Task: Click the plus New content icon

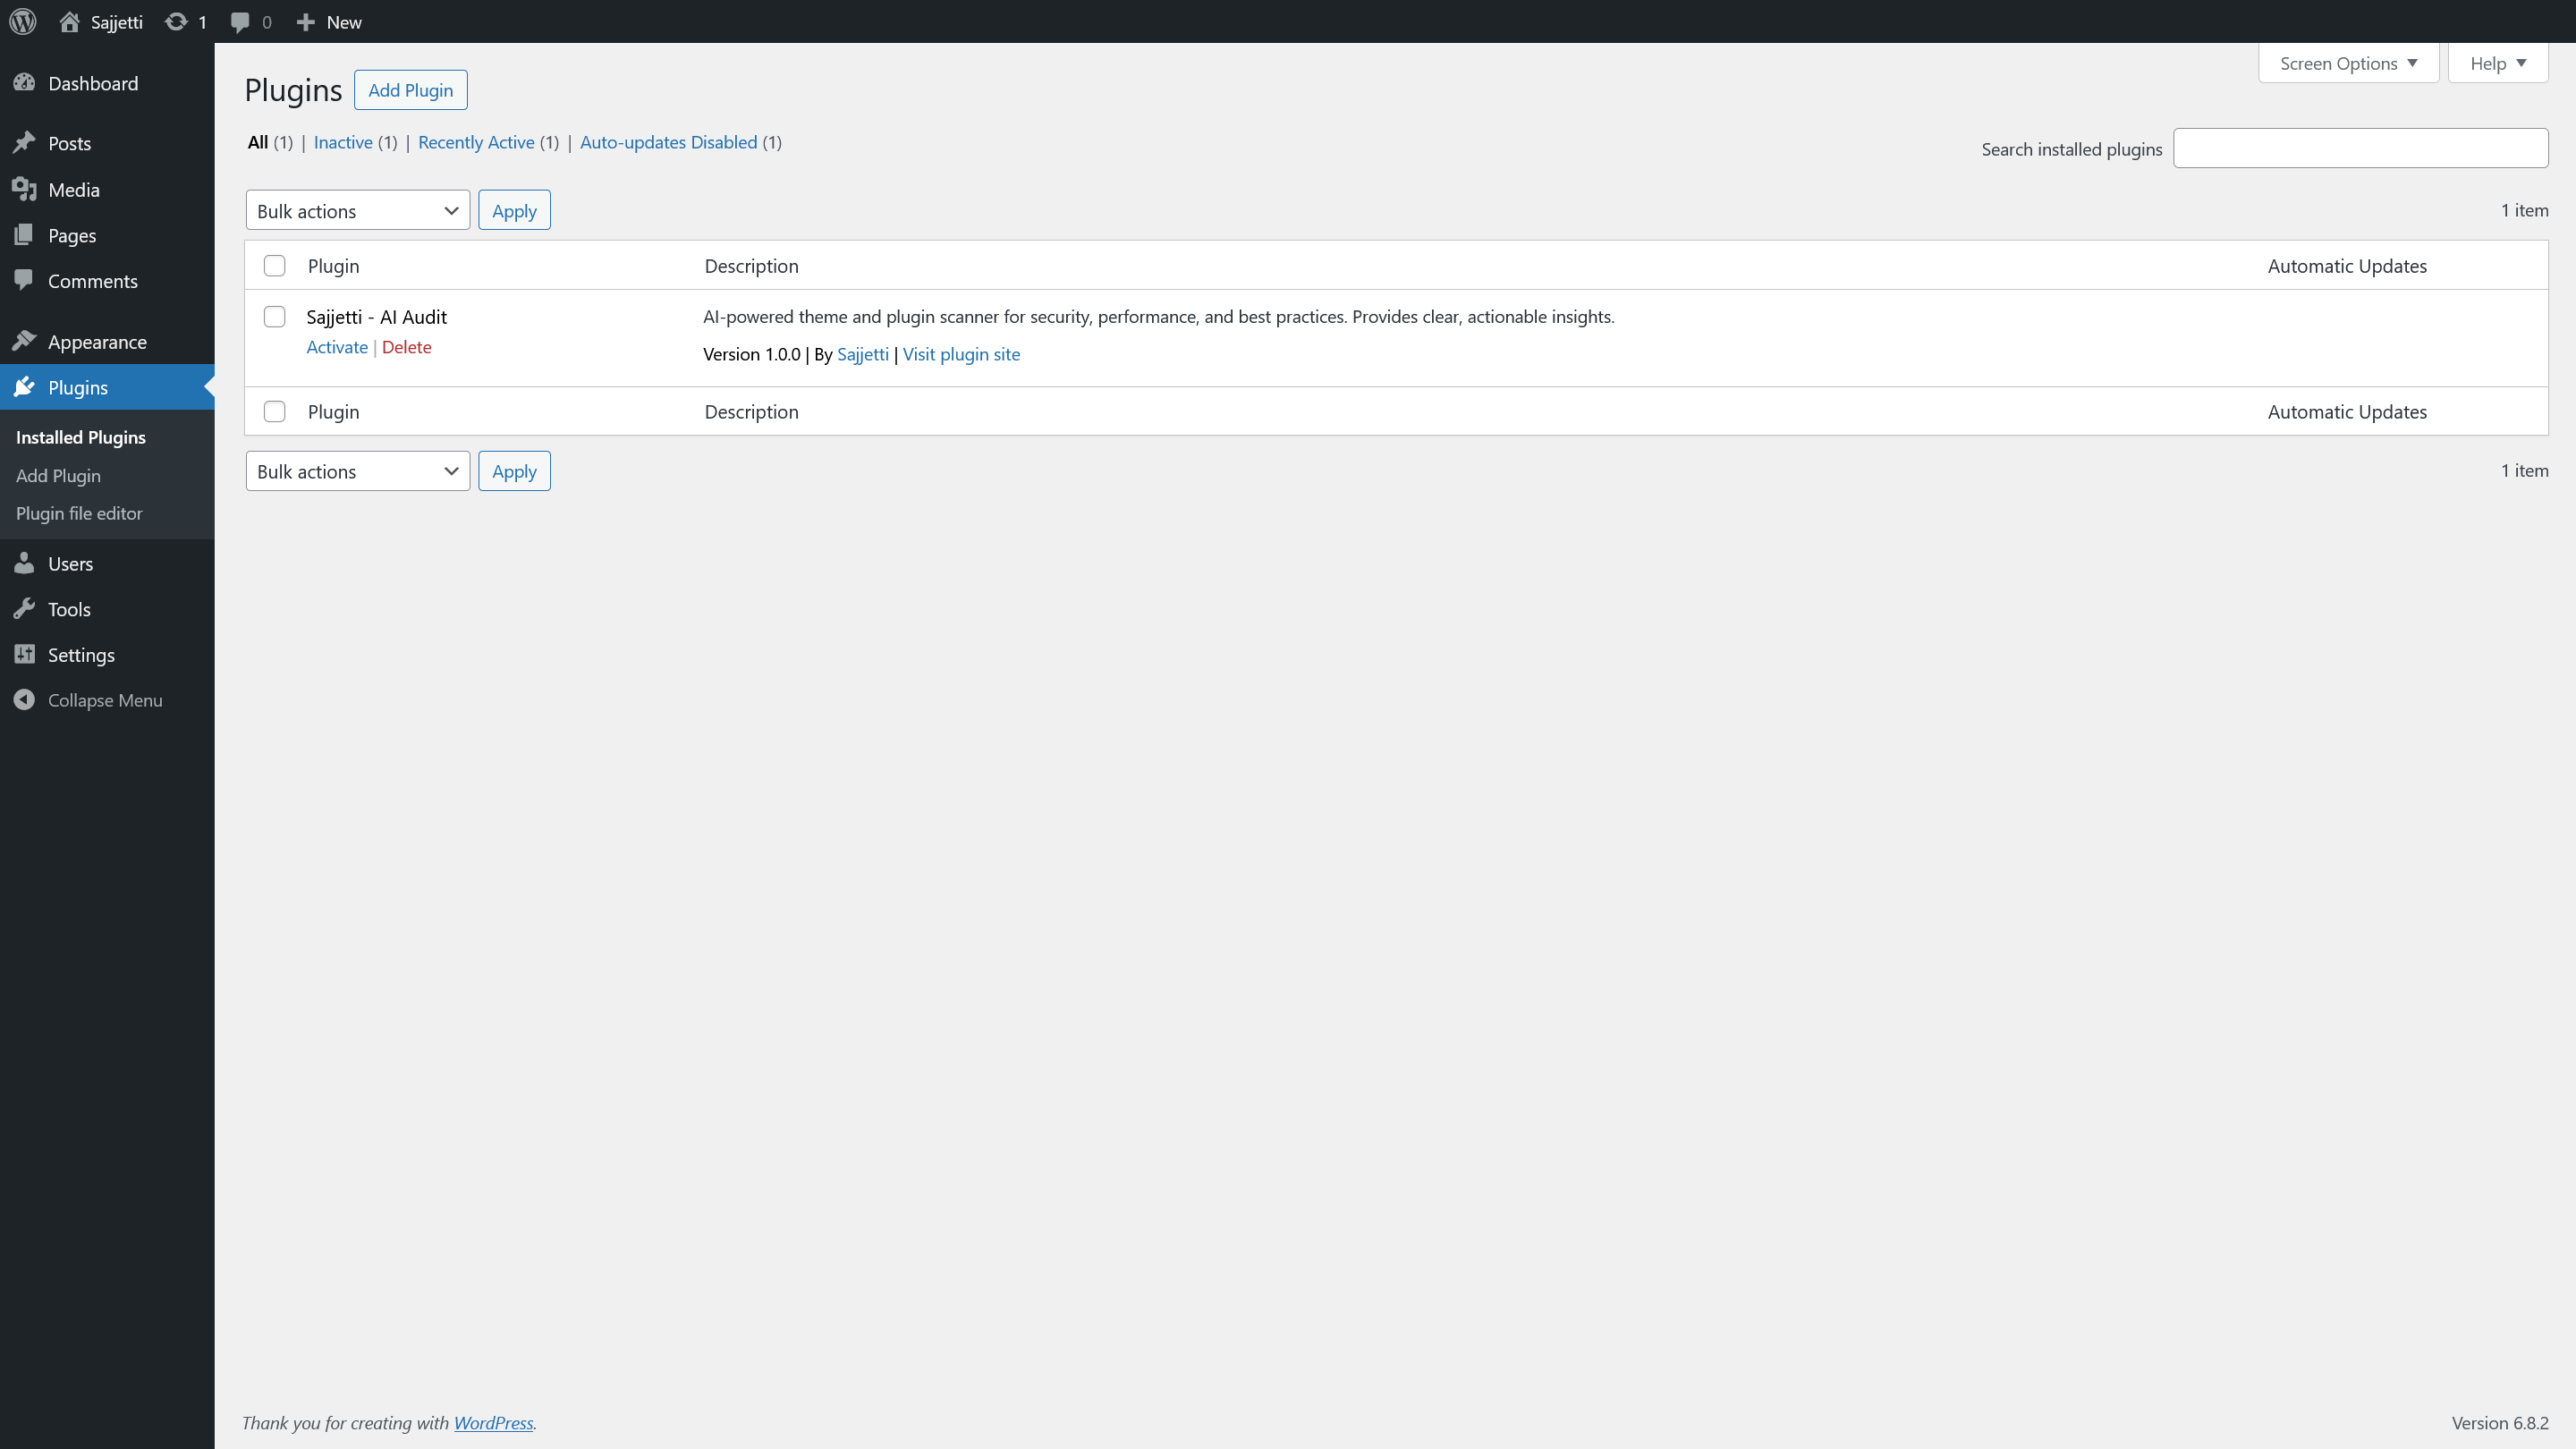Action: pos(306,22)
